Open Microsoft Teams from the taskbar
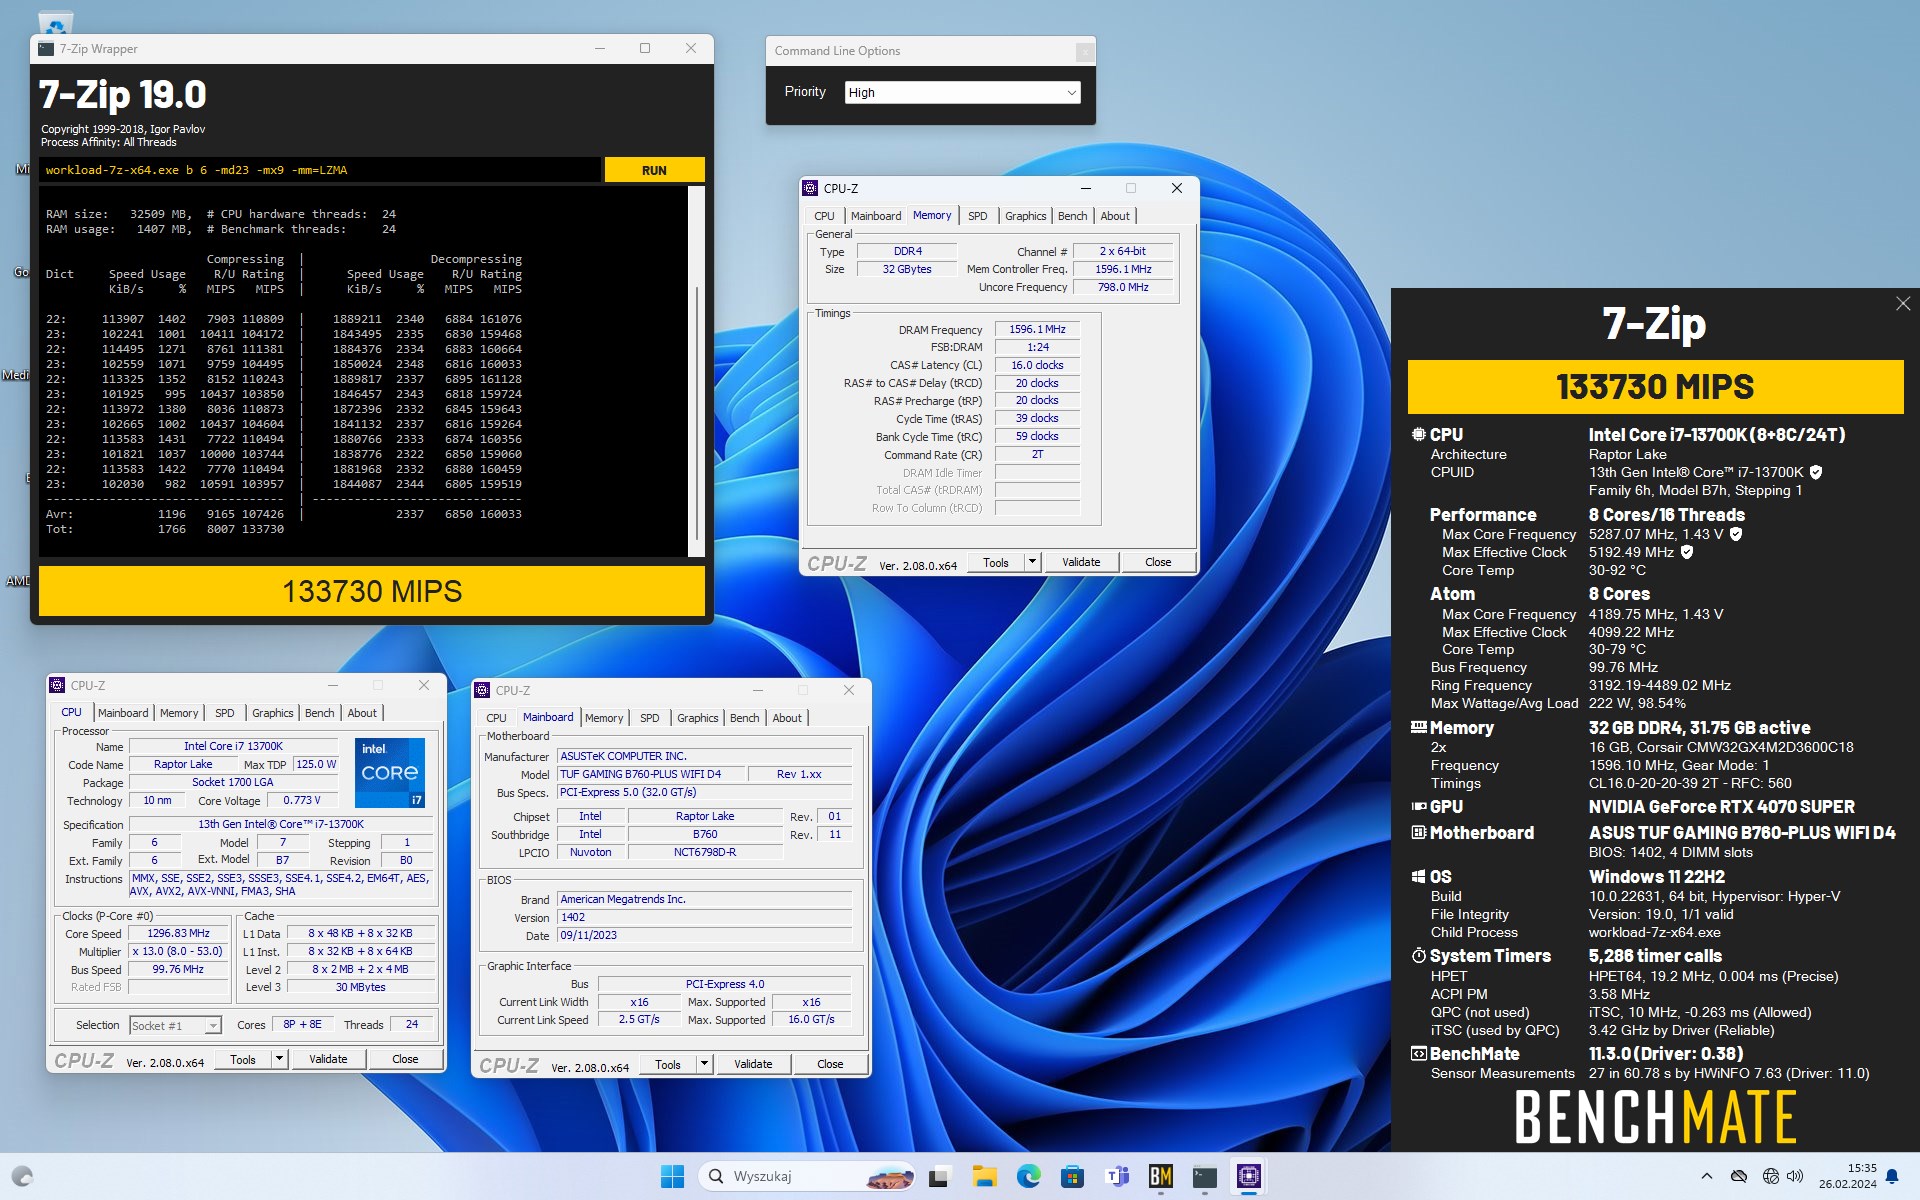 1116,1176
